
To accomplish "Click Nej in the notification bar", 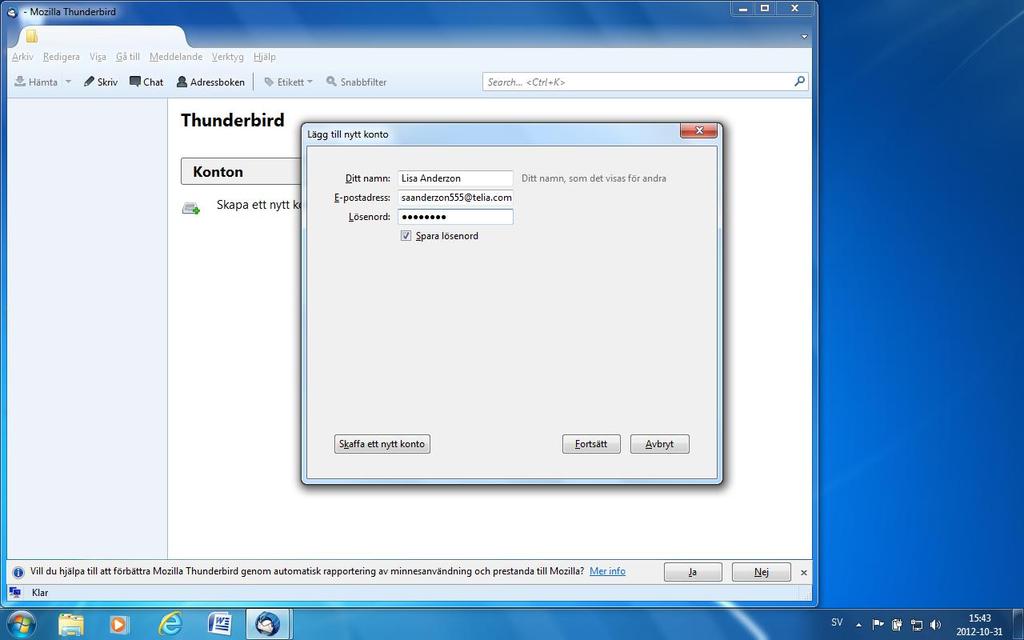I will [761, 572].
